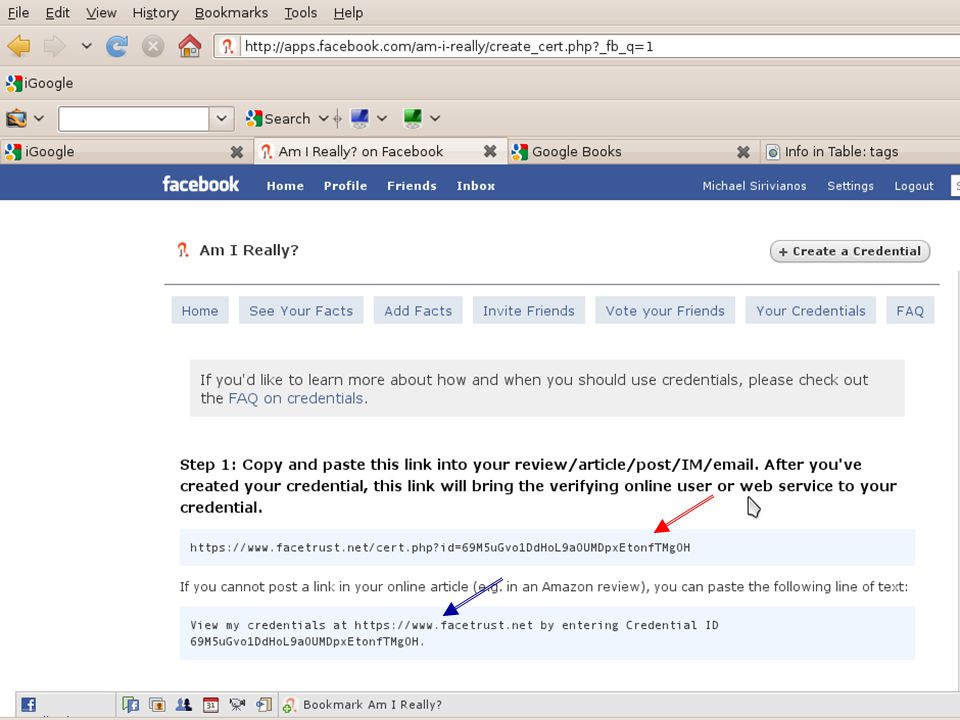
Task: Open the app's Home tab
Action: click(x=200, y=311)
